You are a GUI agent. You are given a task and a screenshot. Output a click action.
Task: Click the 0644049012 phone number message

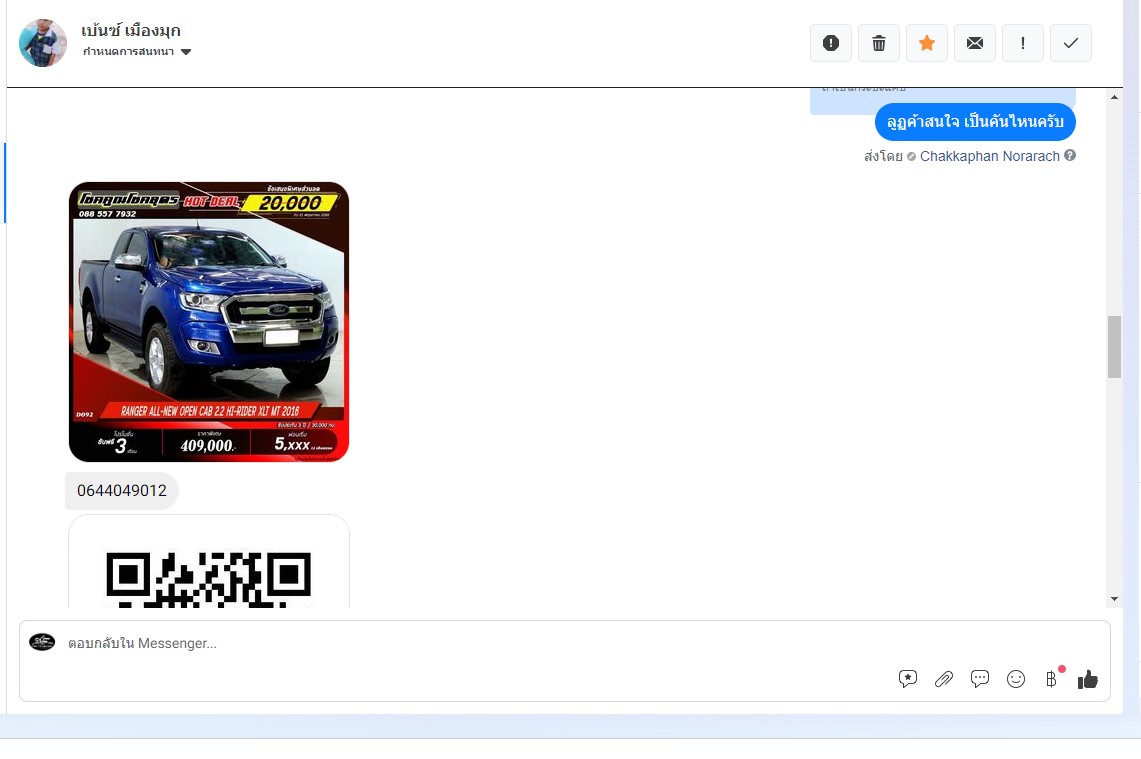(122, 490)
